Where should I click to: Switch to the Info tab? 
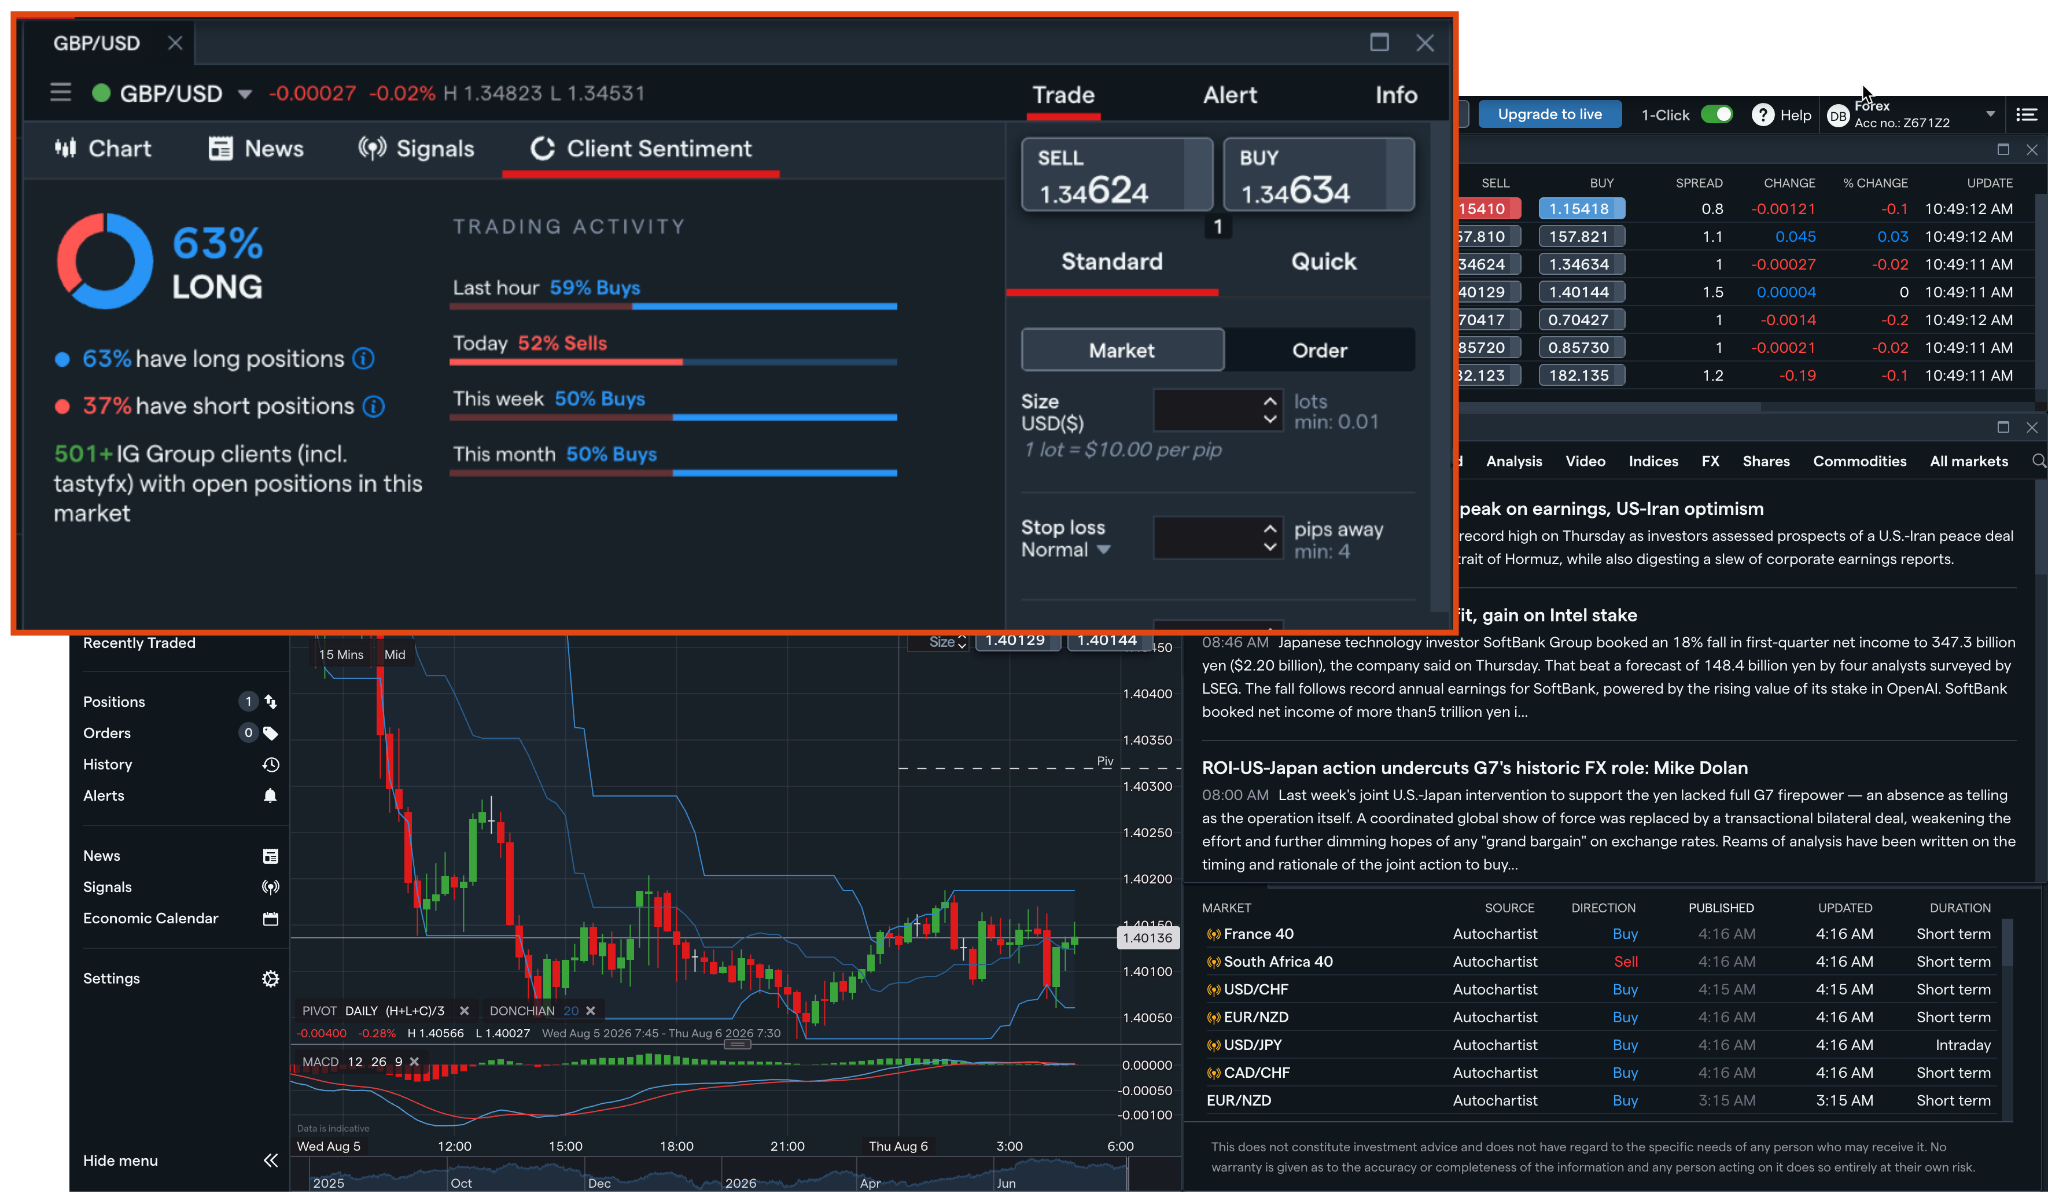(x=1396, y=95)
